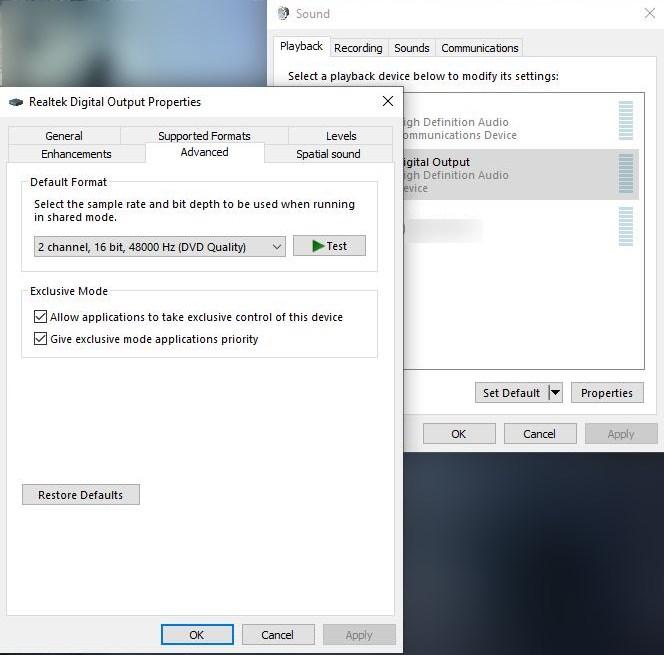Close the Sound window
This screenshot has height=655, width=664.
pos(650,14)
